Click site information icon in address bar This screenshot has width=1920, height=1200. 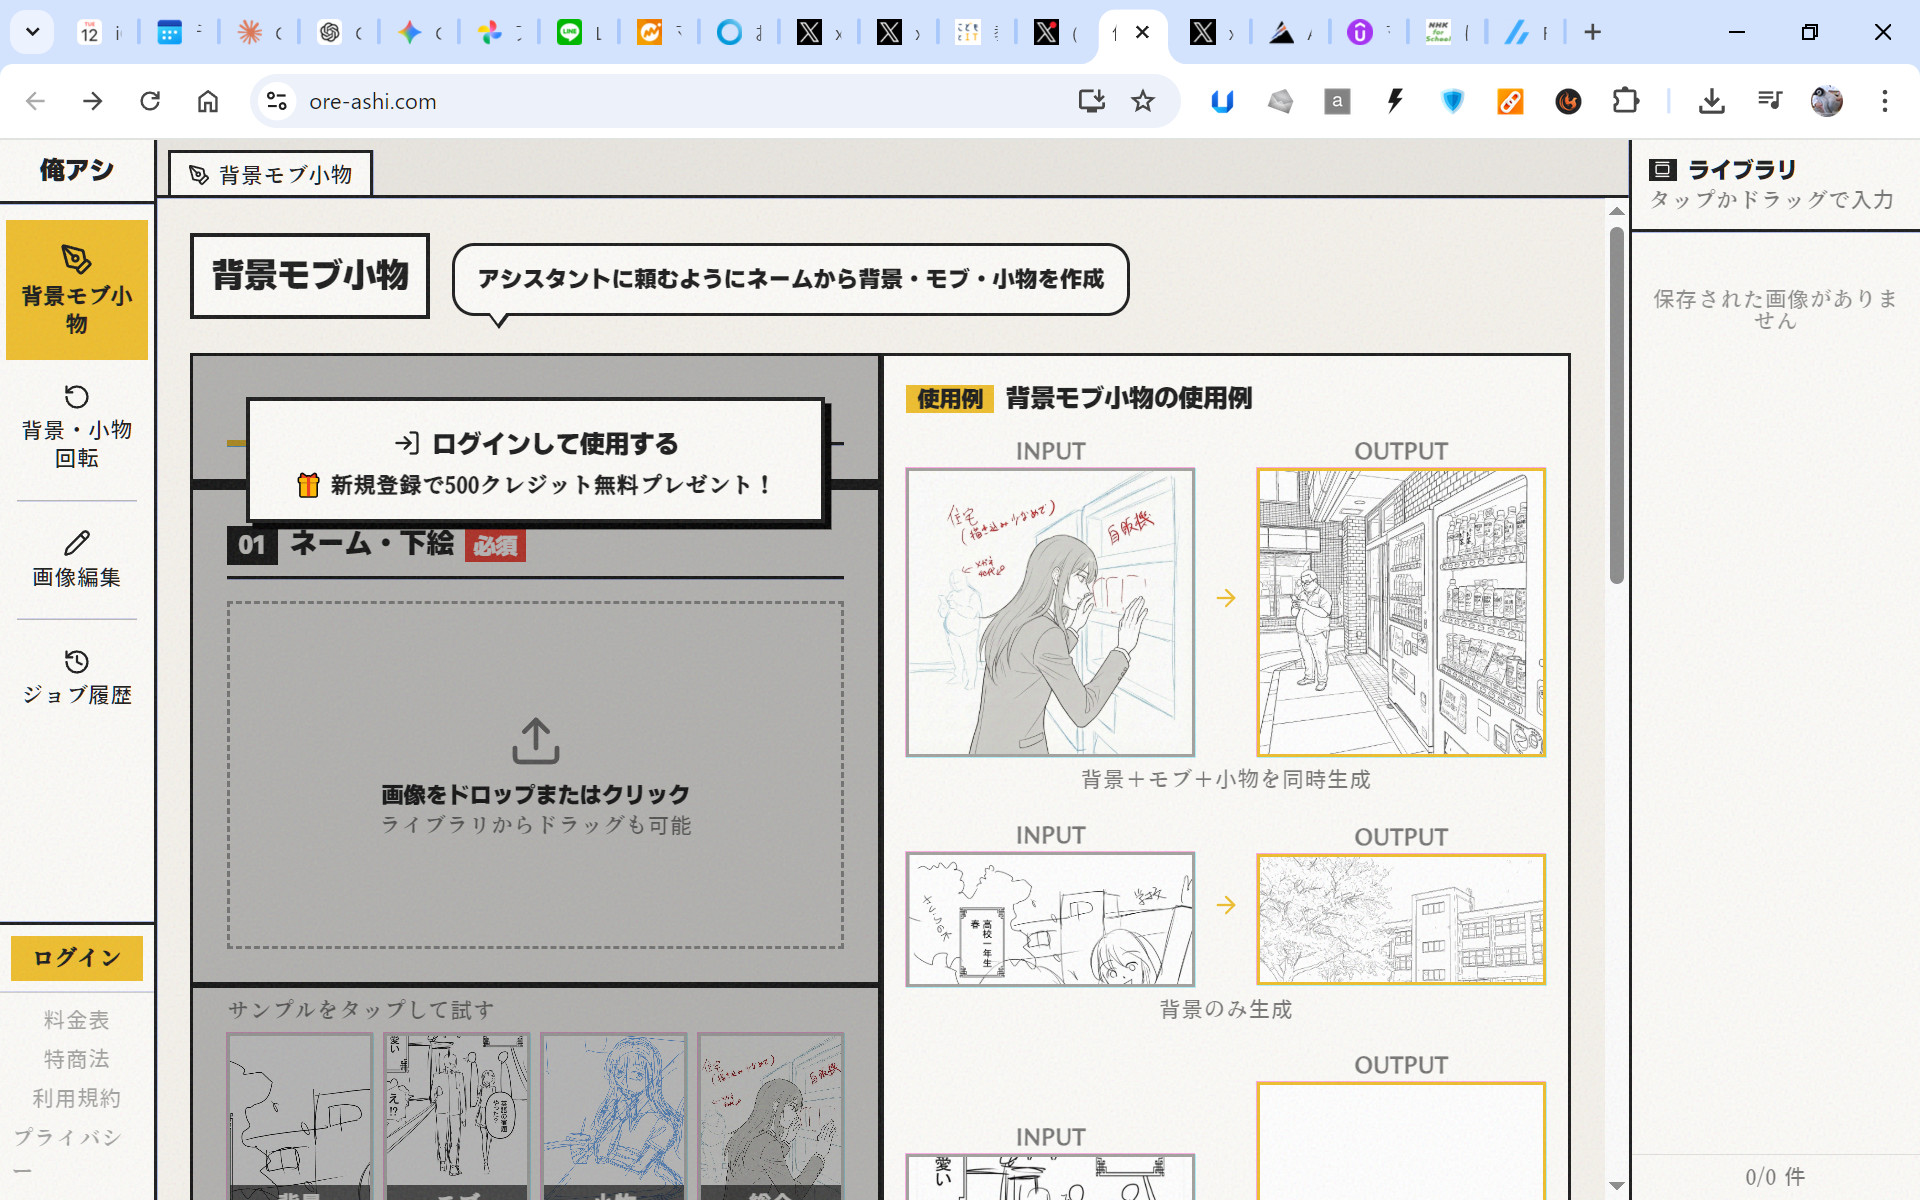277,101
